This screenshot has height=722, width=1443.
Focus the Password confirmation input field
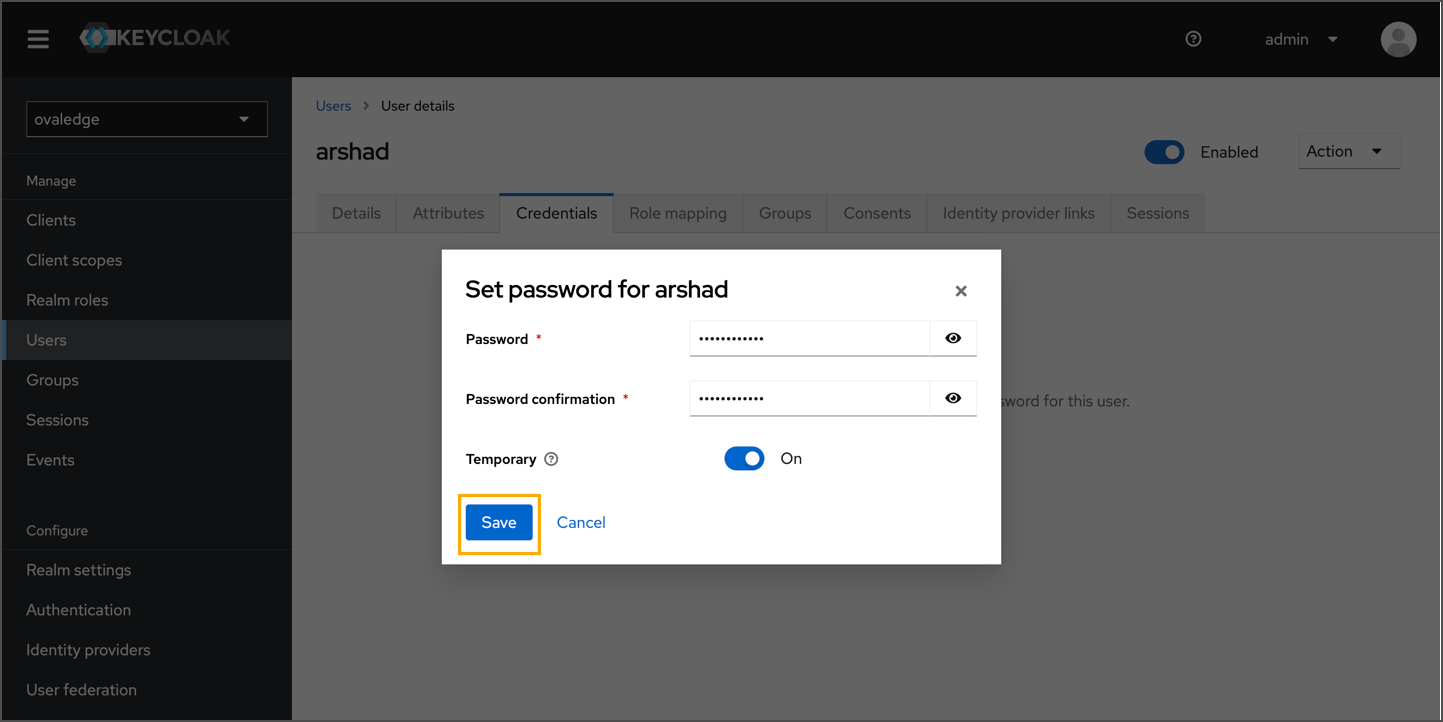809,398
